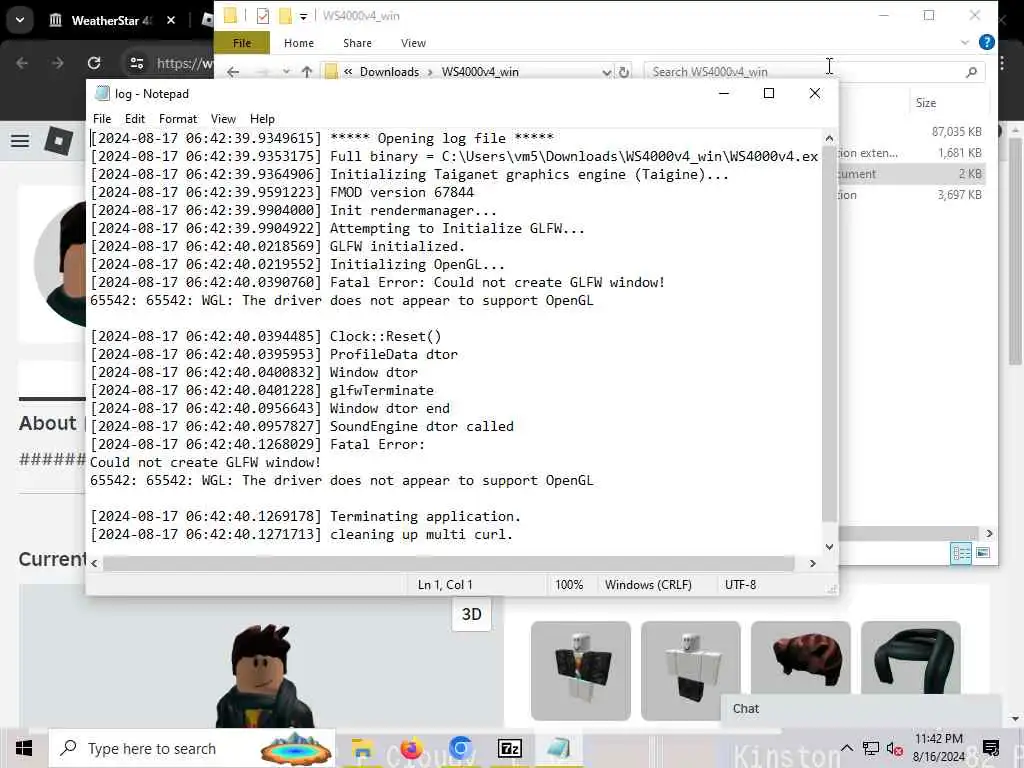Click Notepad vertical scroll down arrow
Screen dimensions: 1024x768
click(x=829, y=547)
